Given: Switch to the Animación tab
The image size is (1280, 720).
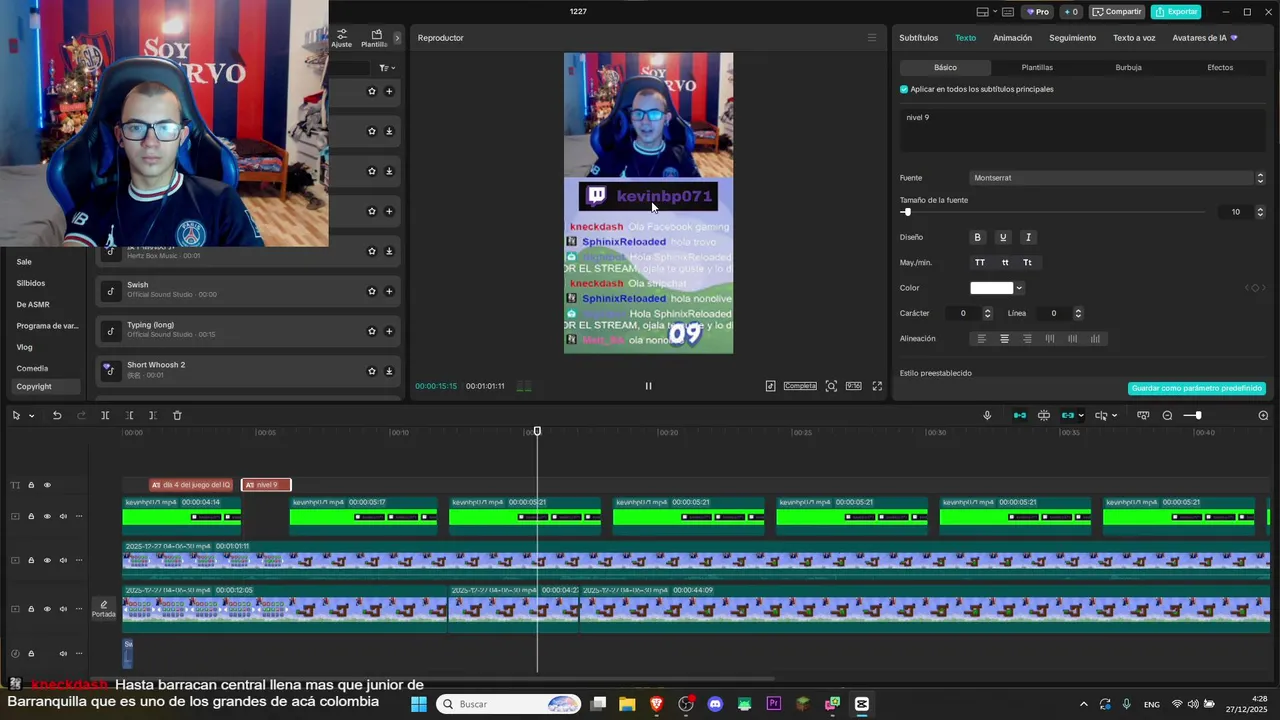Looking at the screenshot, I should point(1012,38).
